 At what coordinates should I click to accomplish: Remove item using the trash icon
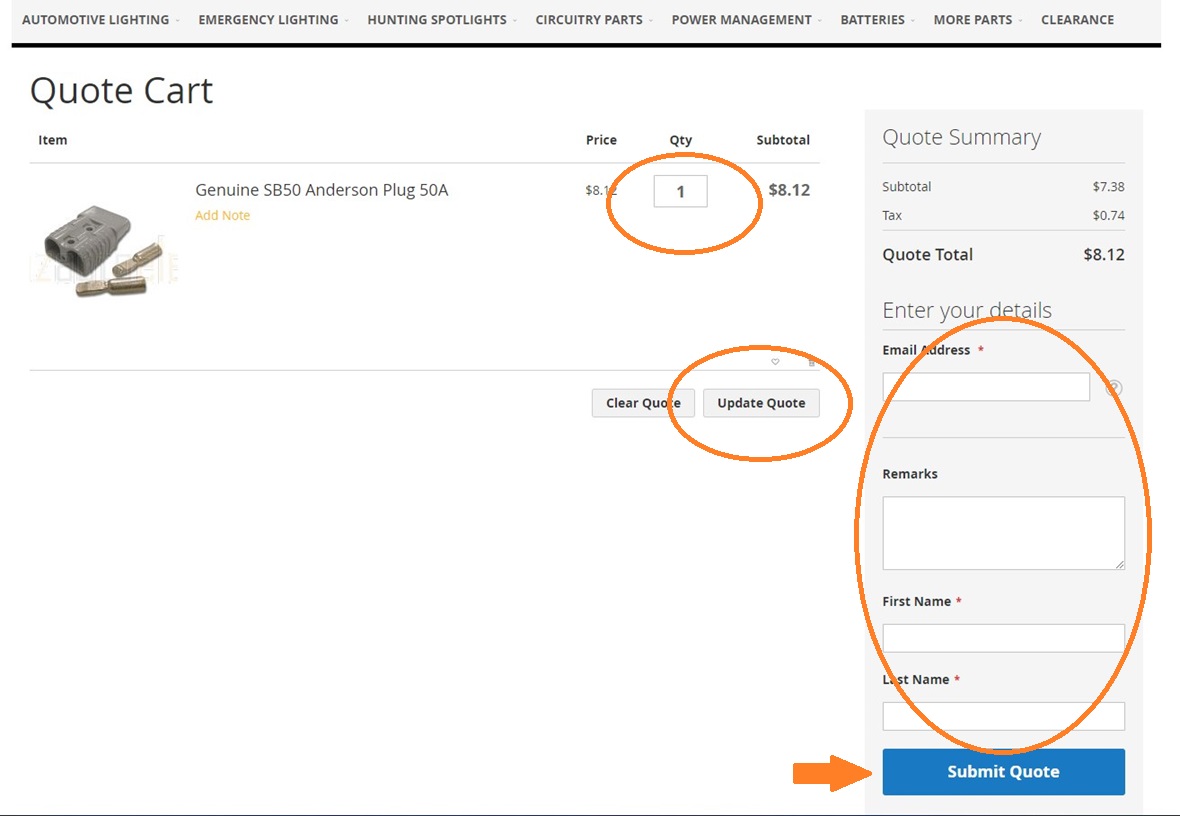coord(811,363)
